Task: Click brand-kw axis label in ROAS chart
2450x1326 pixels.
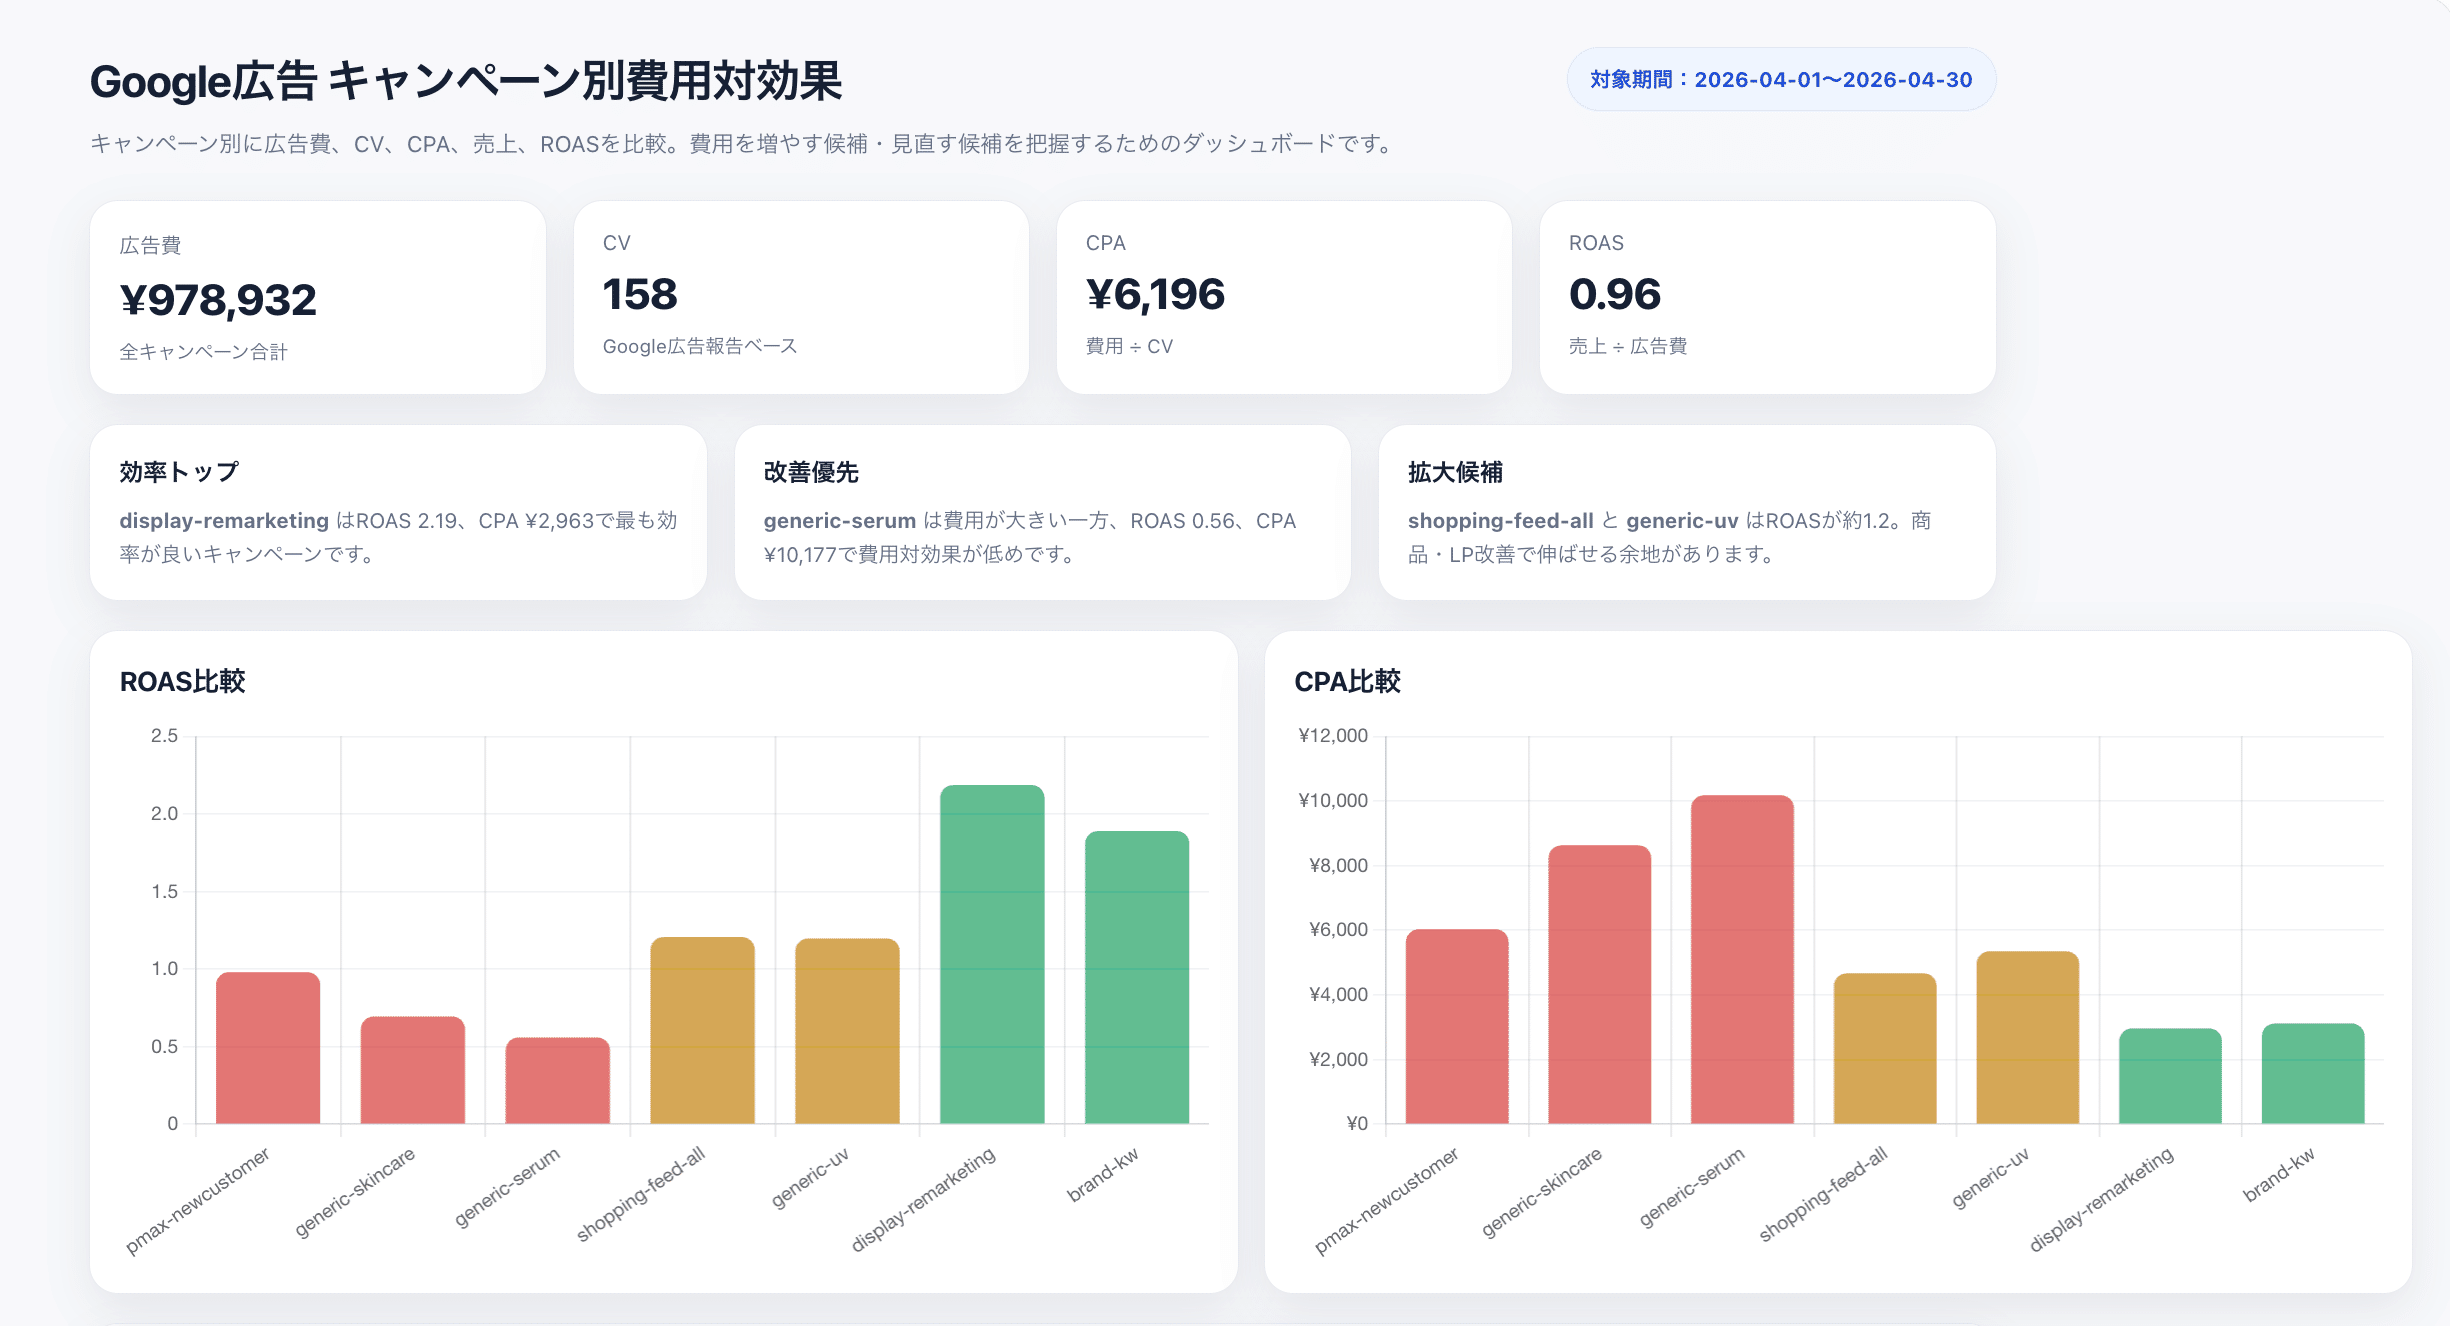Action: coord(1102,1175)
